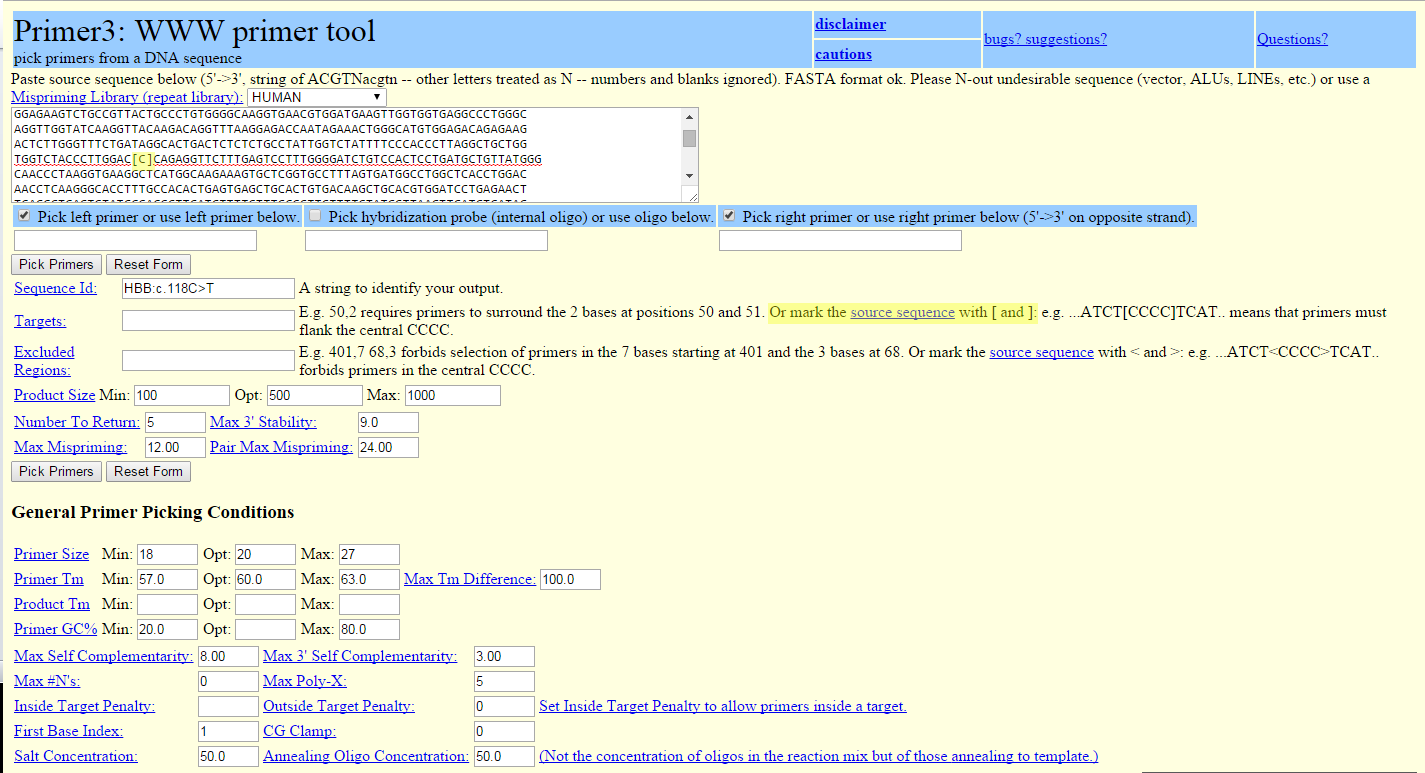Click Pick Primers button above Sequence Id
The image size is (1425, 773).
56,264
